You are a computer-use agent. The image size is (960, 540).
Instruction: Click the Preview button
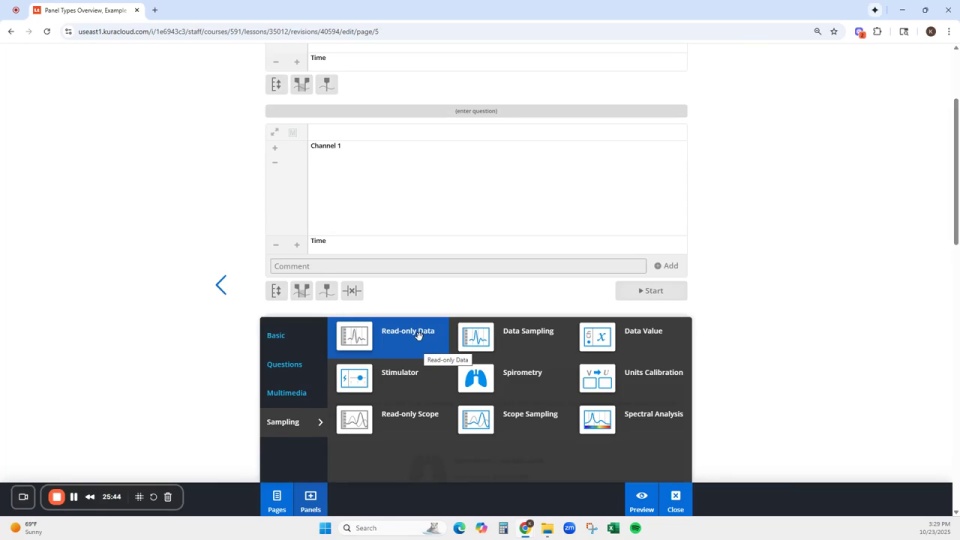click(x=641, y=500)
